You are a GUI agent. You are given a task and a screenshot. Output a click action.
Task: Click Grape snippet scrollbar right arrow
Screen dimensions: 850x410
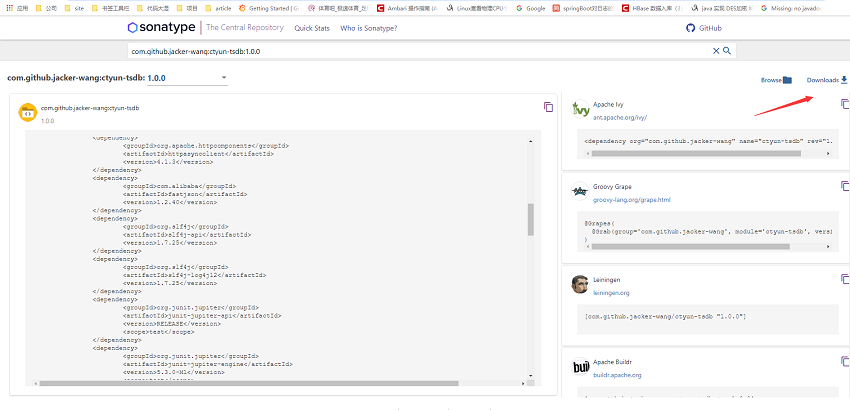(828, 247)
